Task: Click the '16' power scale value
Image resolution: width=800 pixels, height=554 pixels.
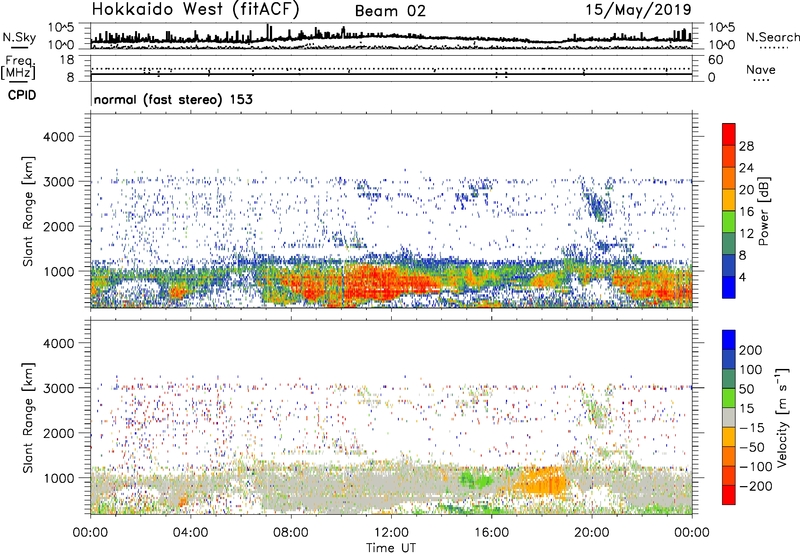Action: (x=746, y=212)
